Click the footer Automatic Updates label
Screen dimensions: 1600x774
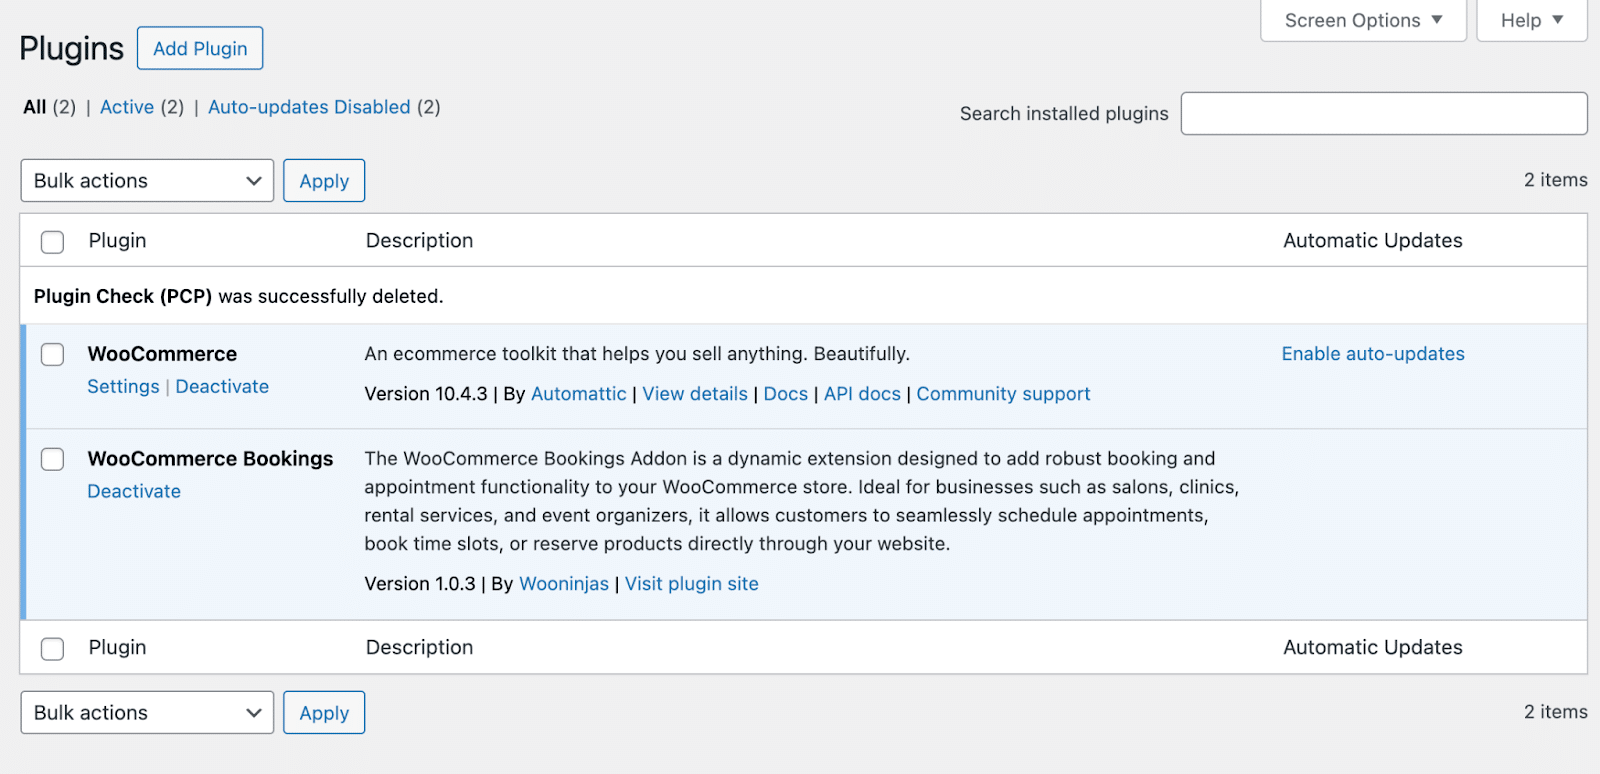(x=1373, y=648)
